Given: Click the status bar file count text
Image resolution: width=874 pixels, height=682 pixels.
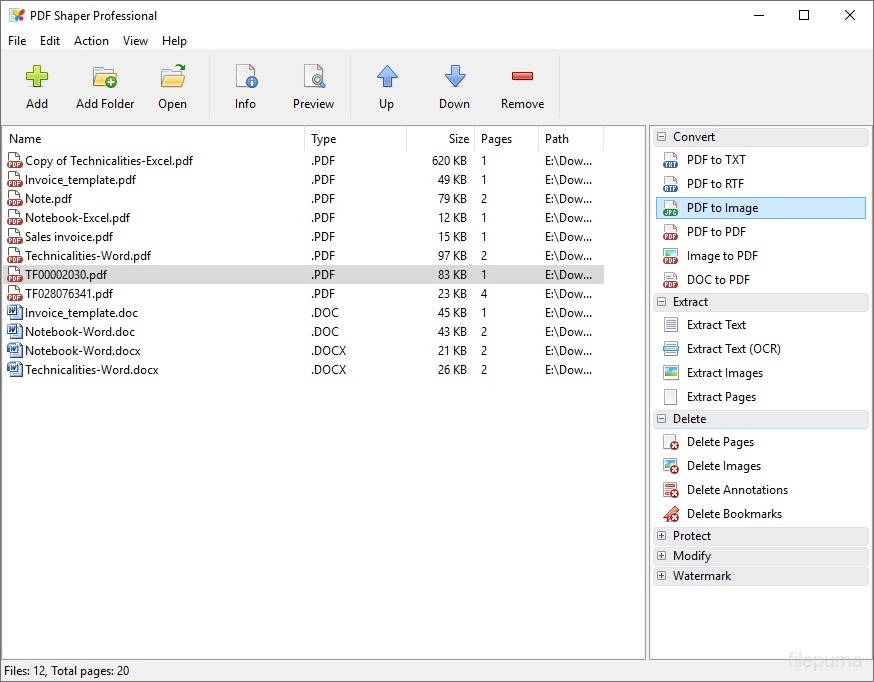Looking at the screenshot, I should [x=67, y=671].
